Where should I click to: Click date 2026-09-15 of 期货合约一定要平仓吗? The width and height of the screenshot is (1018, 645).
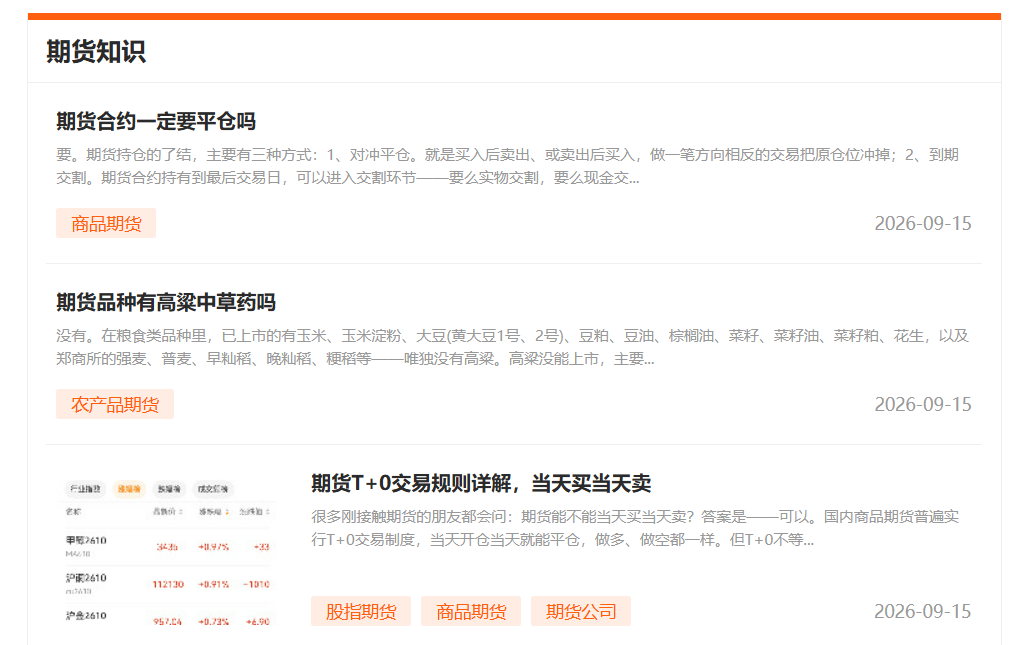(923, 223)
